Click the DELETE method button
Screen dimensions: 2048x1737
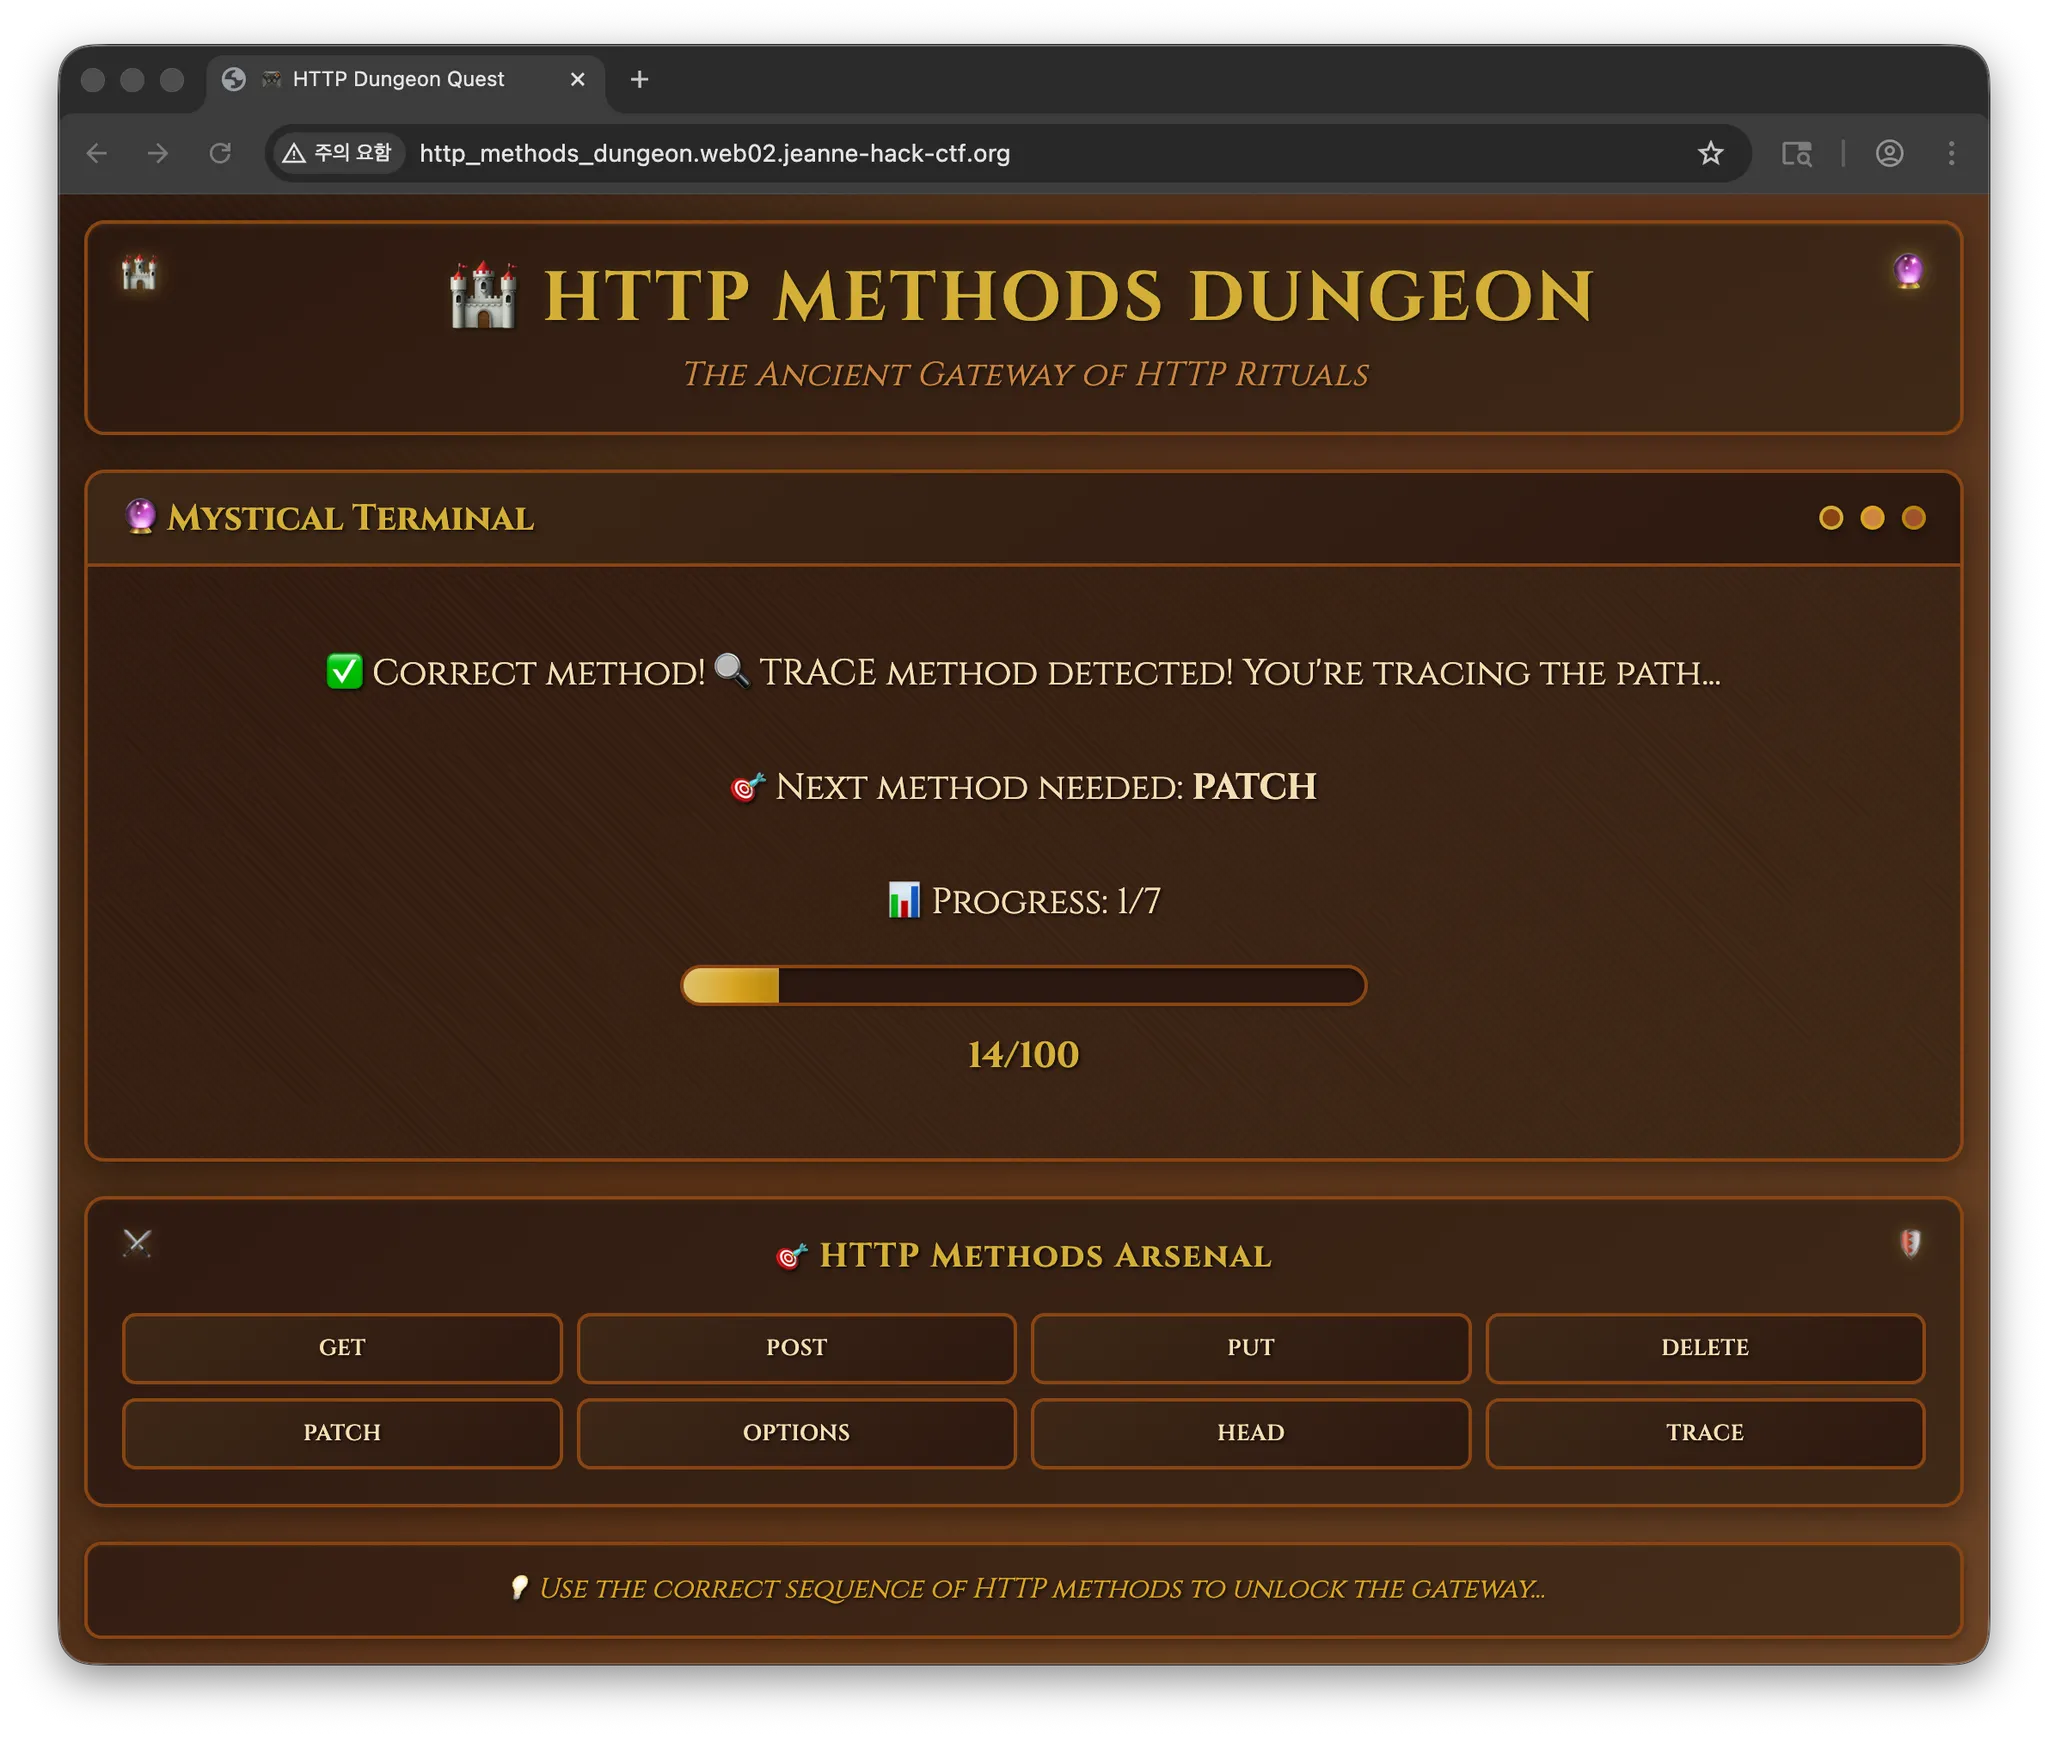[x=1704, y=1347]
